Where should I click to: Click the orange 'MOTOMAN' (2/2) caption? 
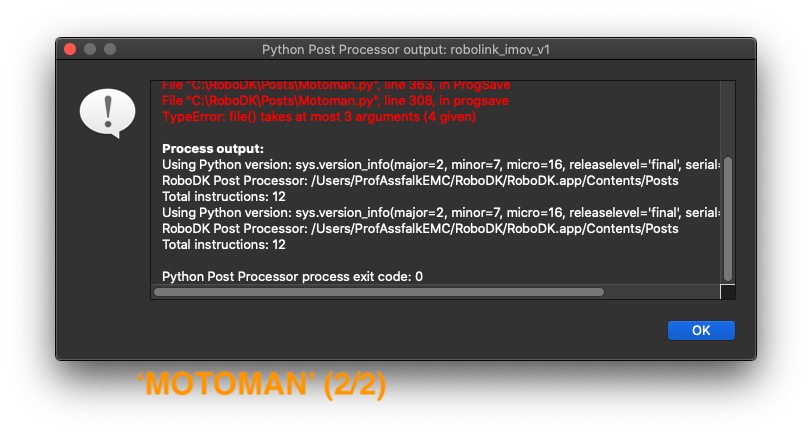(x=261, y=386)
